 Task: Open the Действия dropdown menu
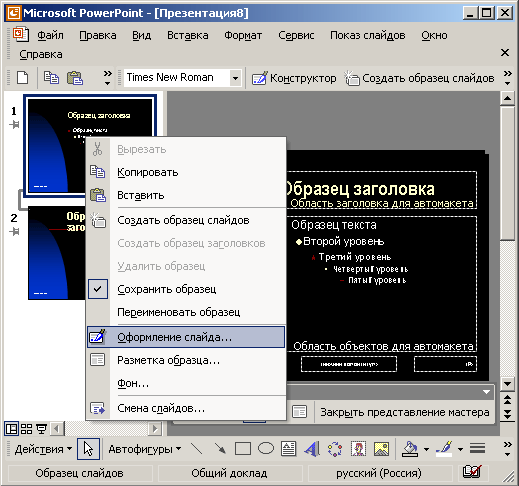tap(43, 449)
